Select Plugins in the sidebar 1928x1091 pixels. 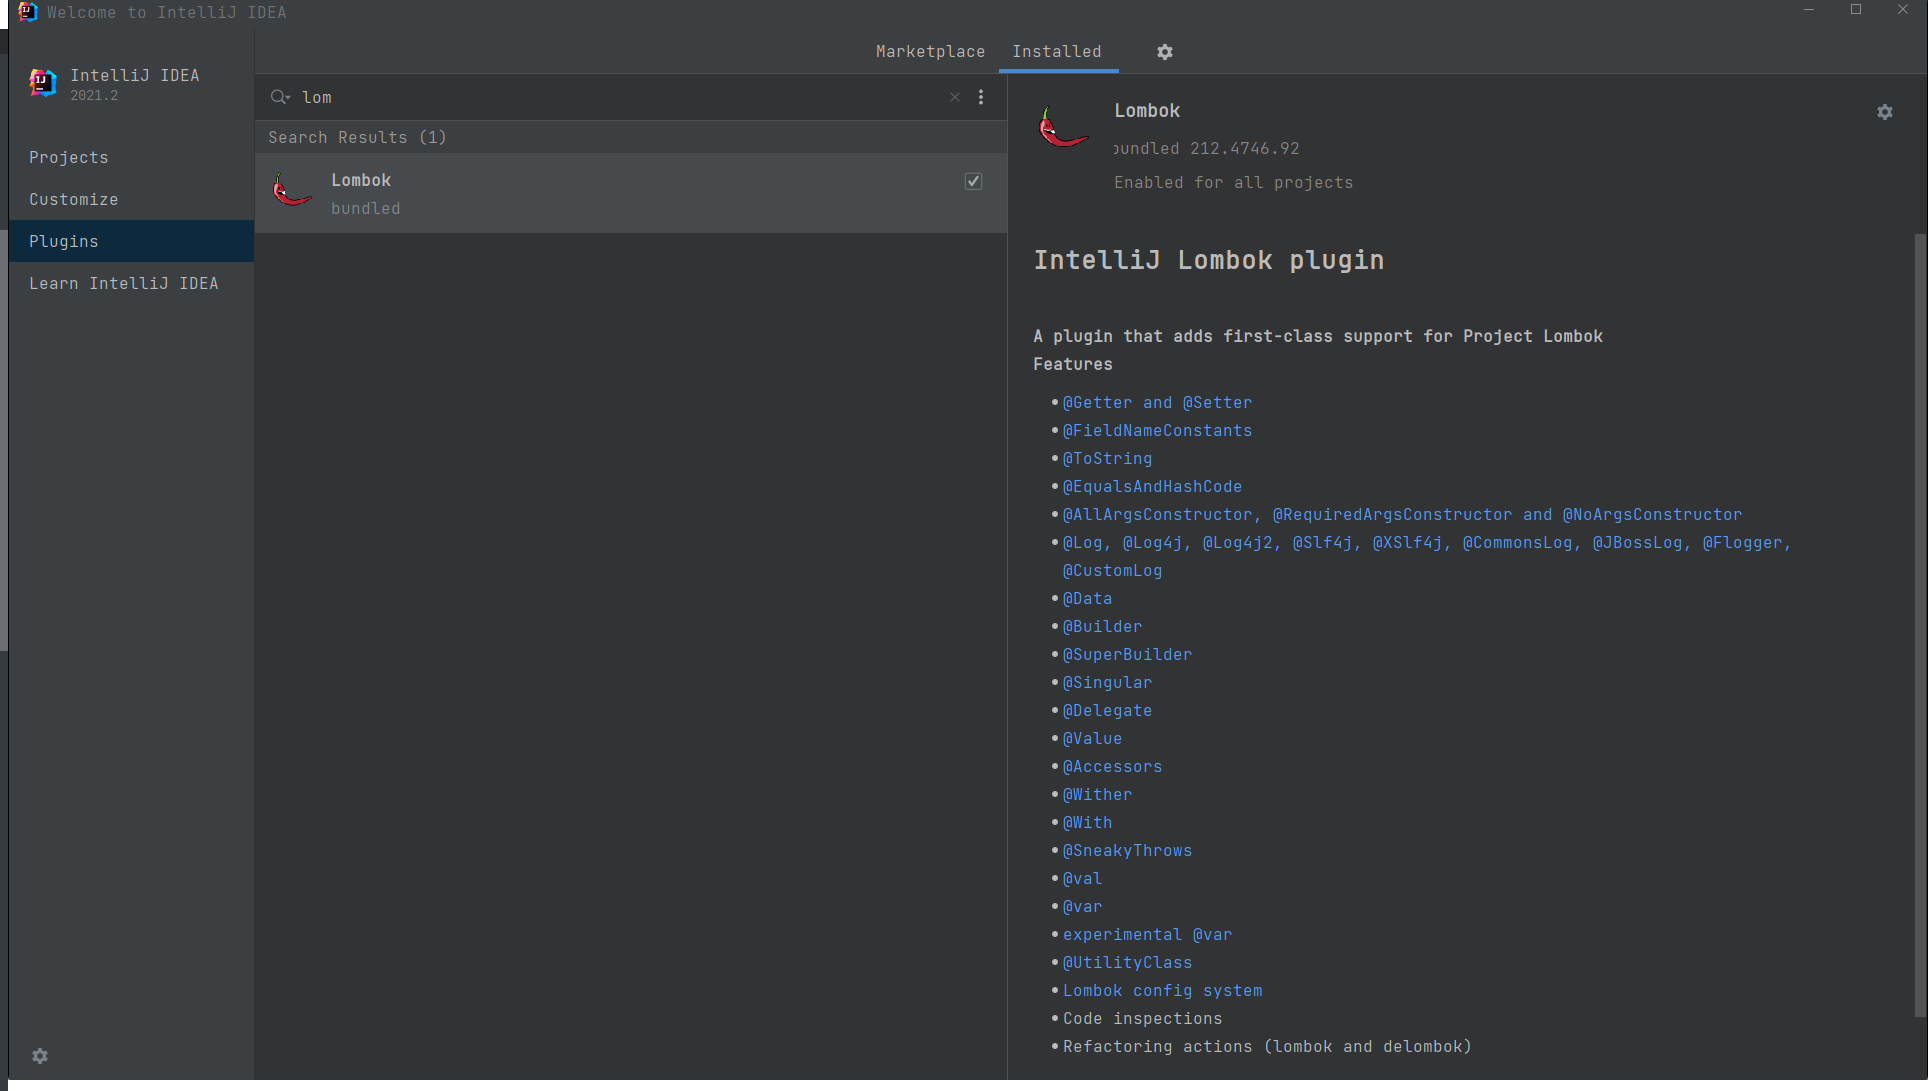pos(131,241)
